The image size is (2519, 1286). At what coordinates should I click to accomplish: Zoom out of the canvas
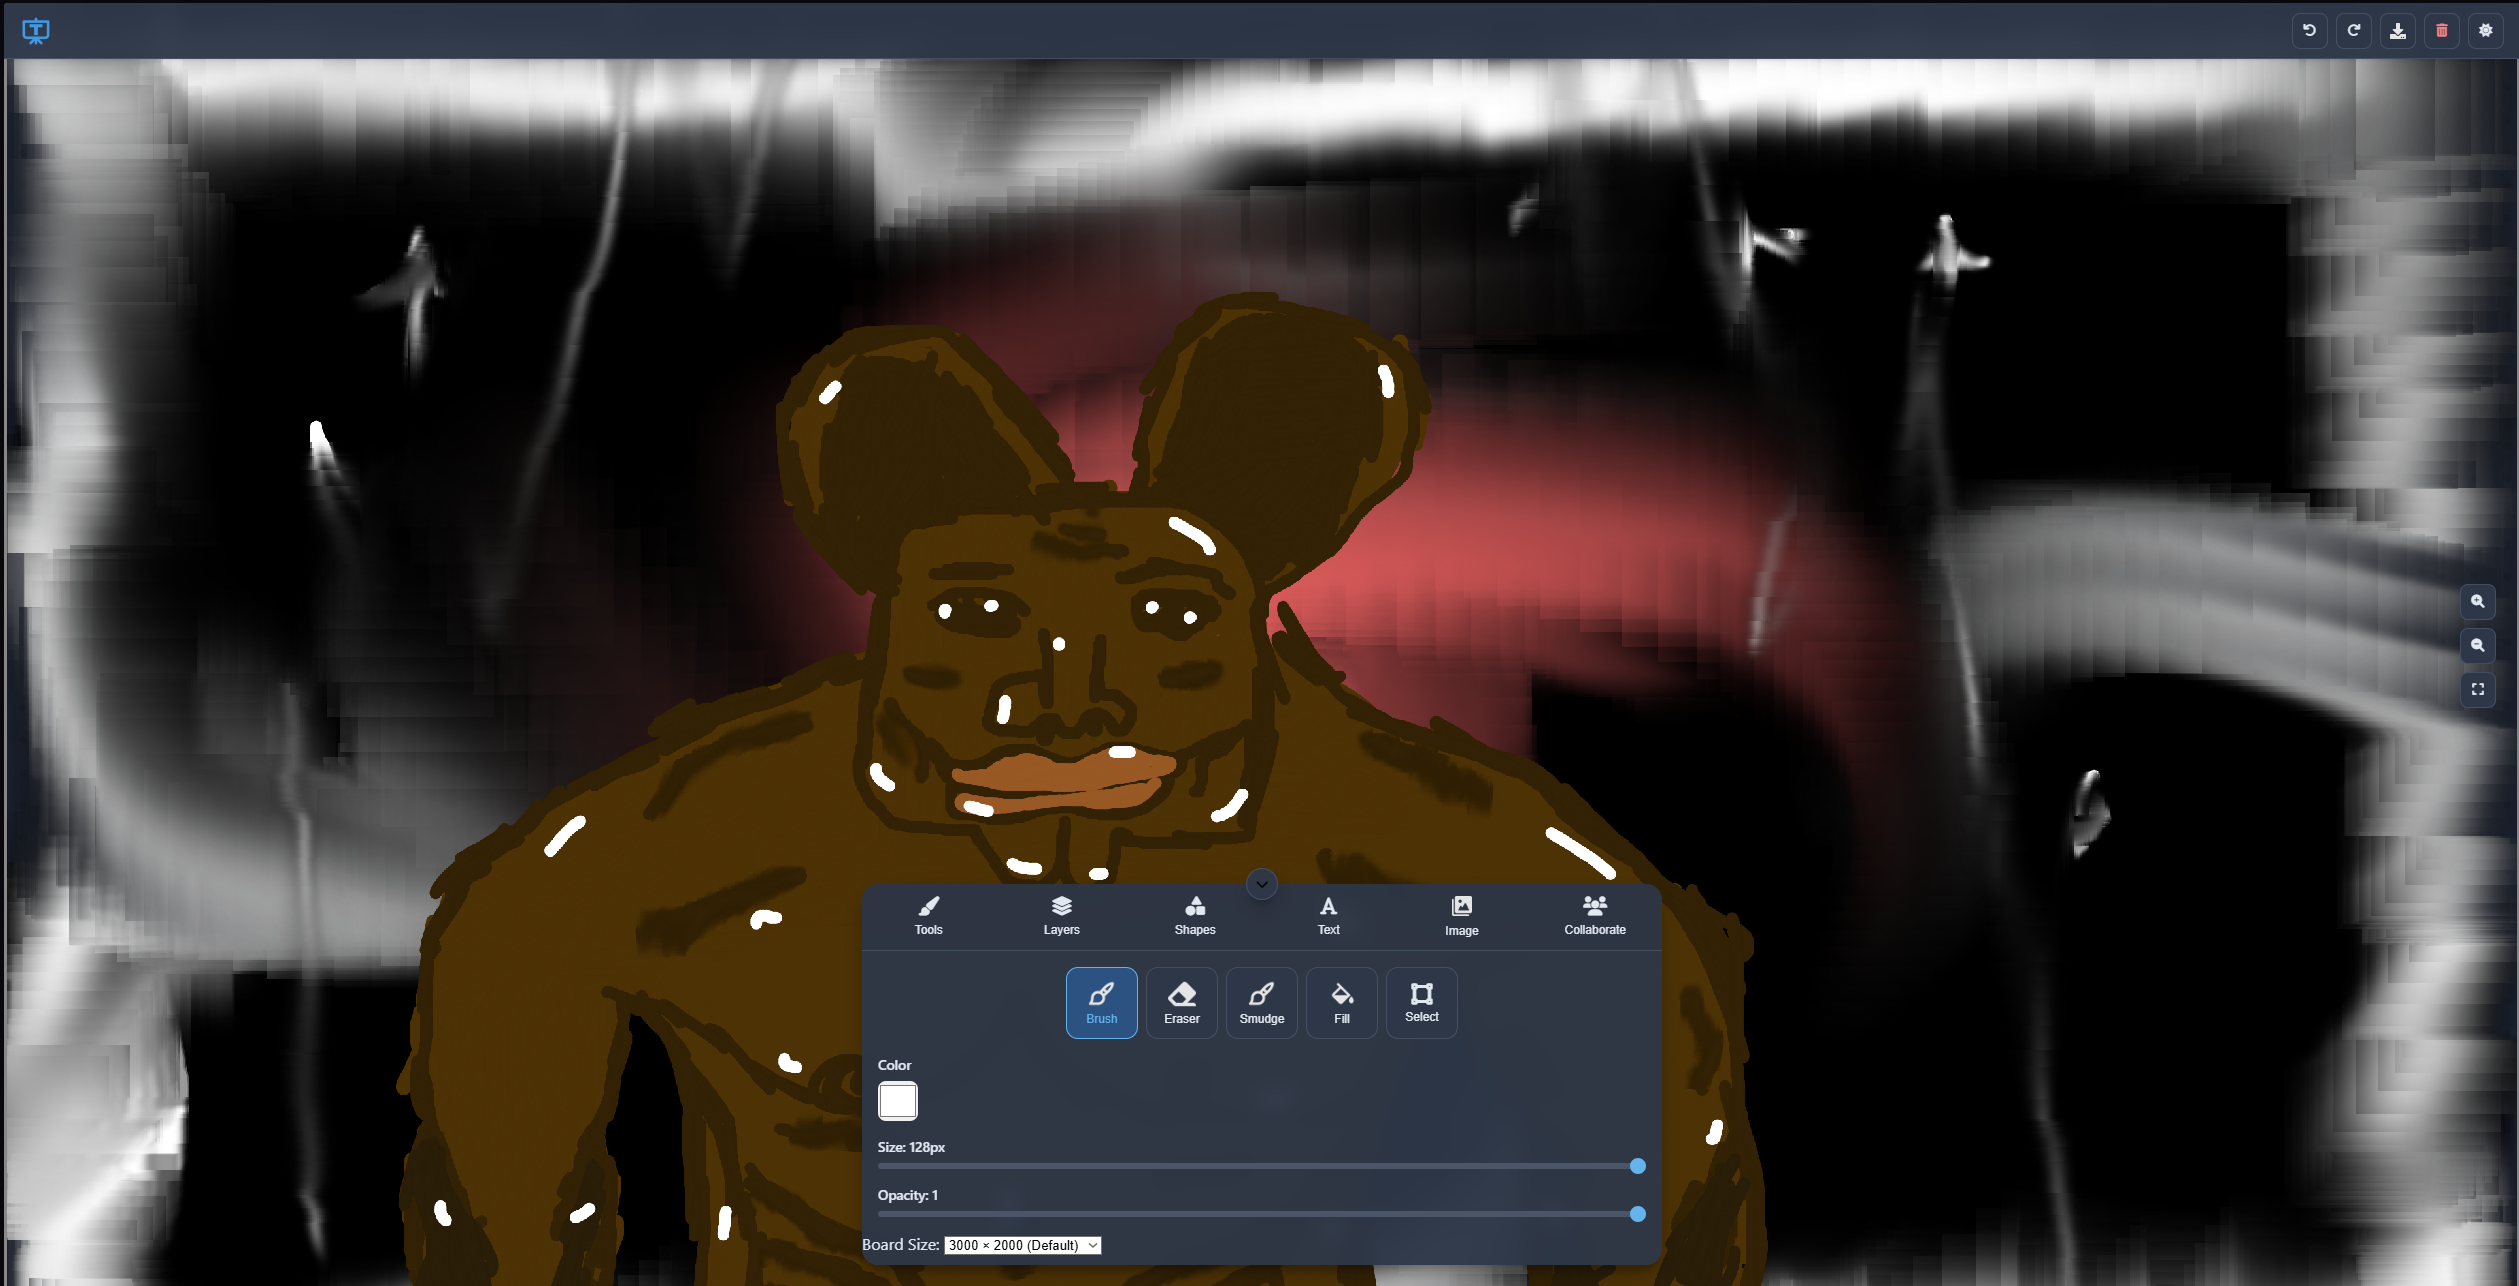coord(2477,645)
